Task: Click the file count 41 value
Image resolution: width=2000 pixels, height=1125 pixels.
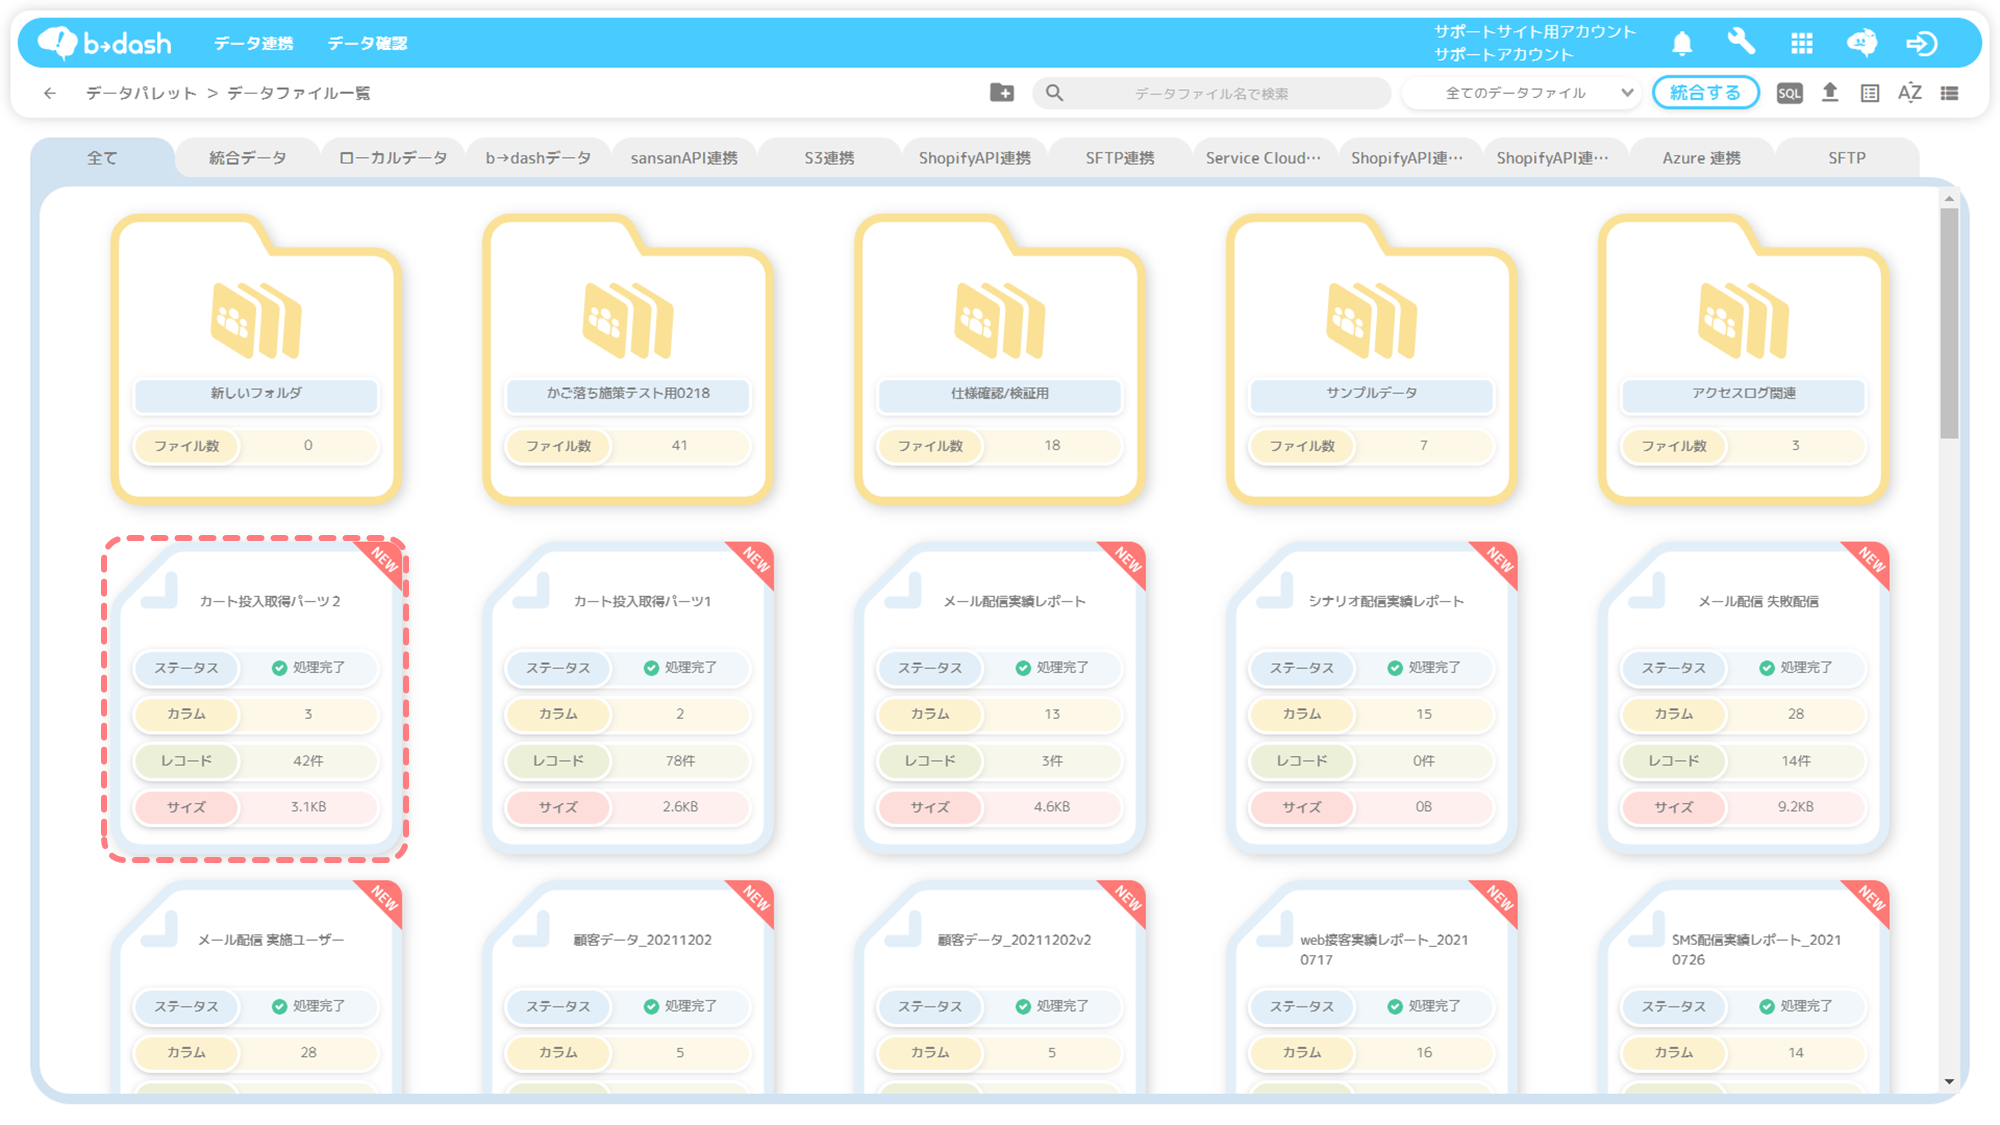Action: [x=680, y=446]
